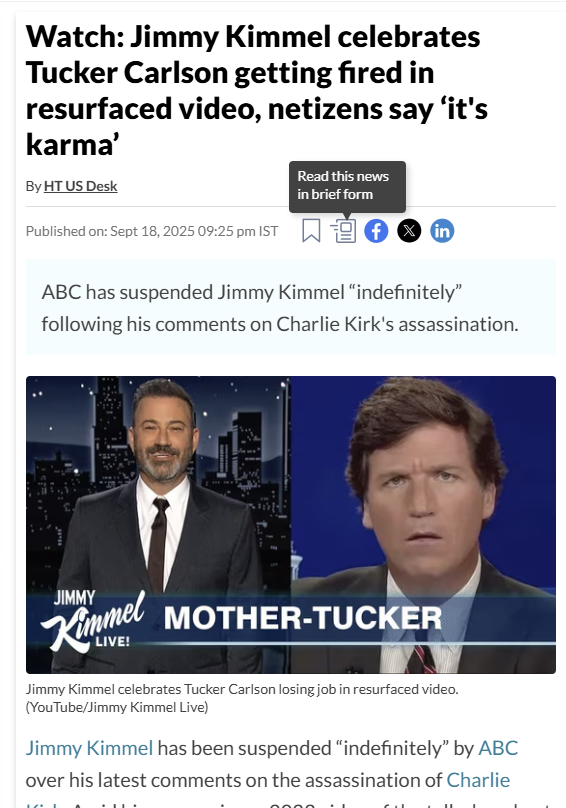Click the MOTHER-TUCKER banner text in image
This screenshot has height=808, width=566.
pos(303,618)
